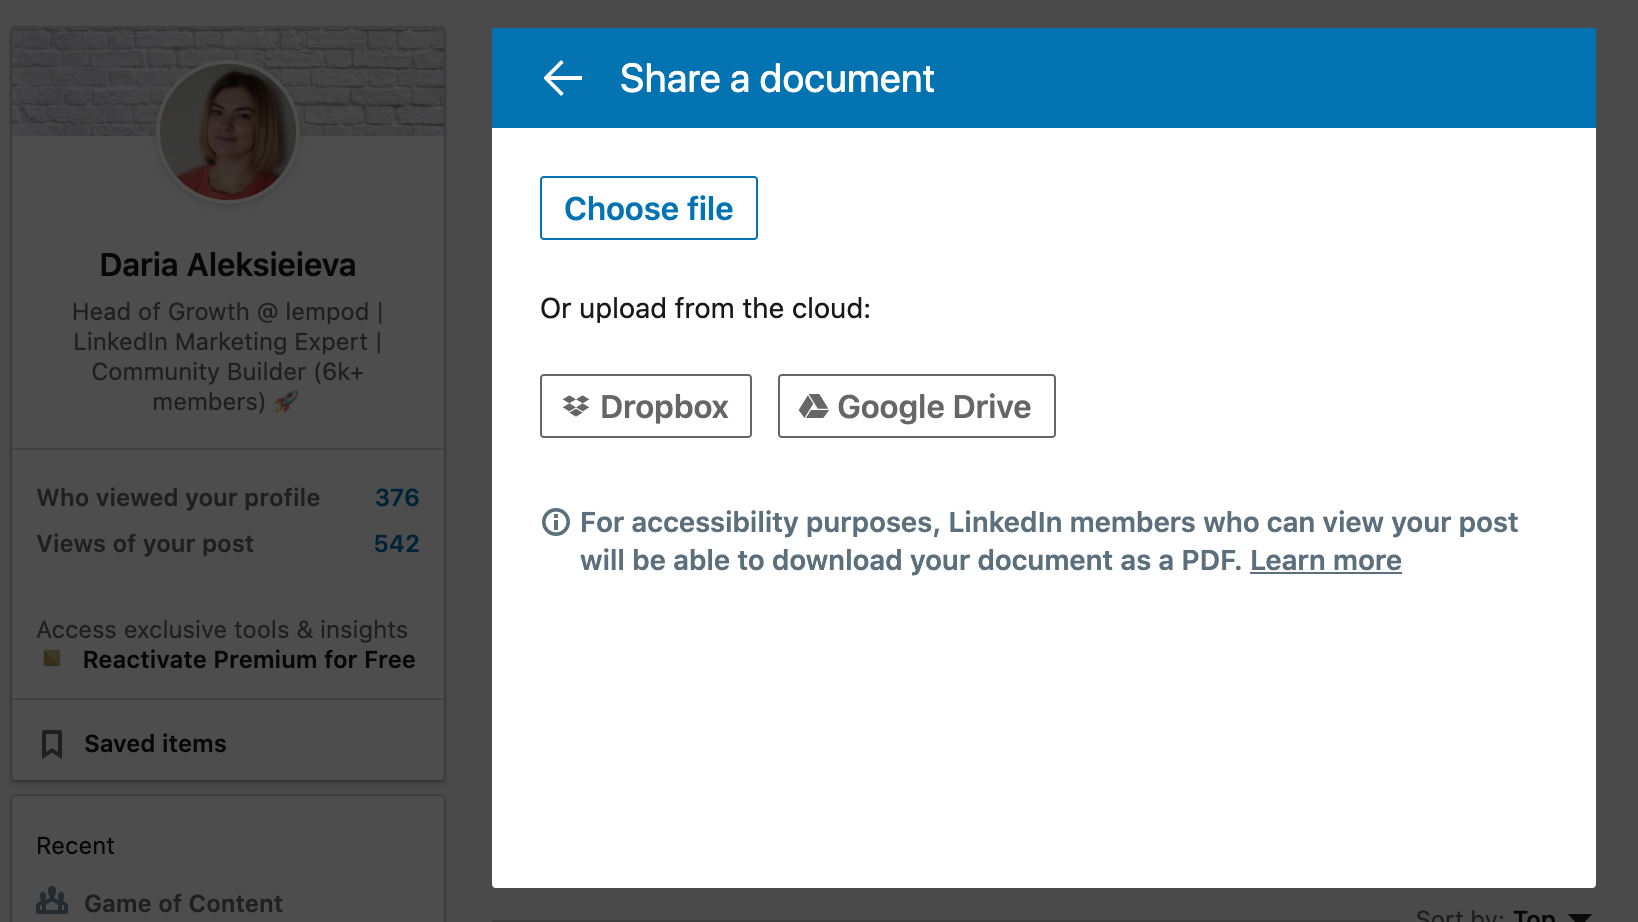
Task: Open the Learn more link
Action: click(1326, 560)
